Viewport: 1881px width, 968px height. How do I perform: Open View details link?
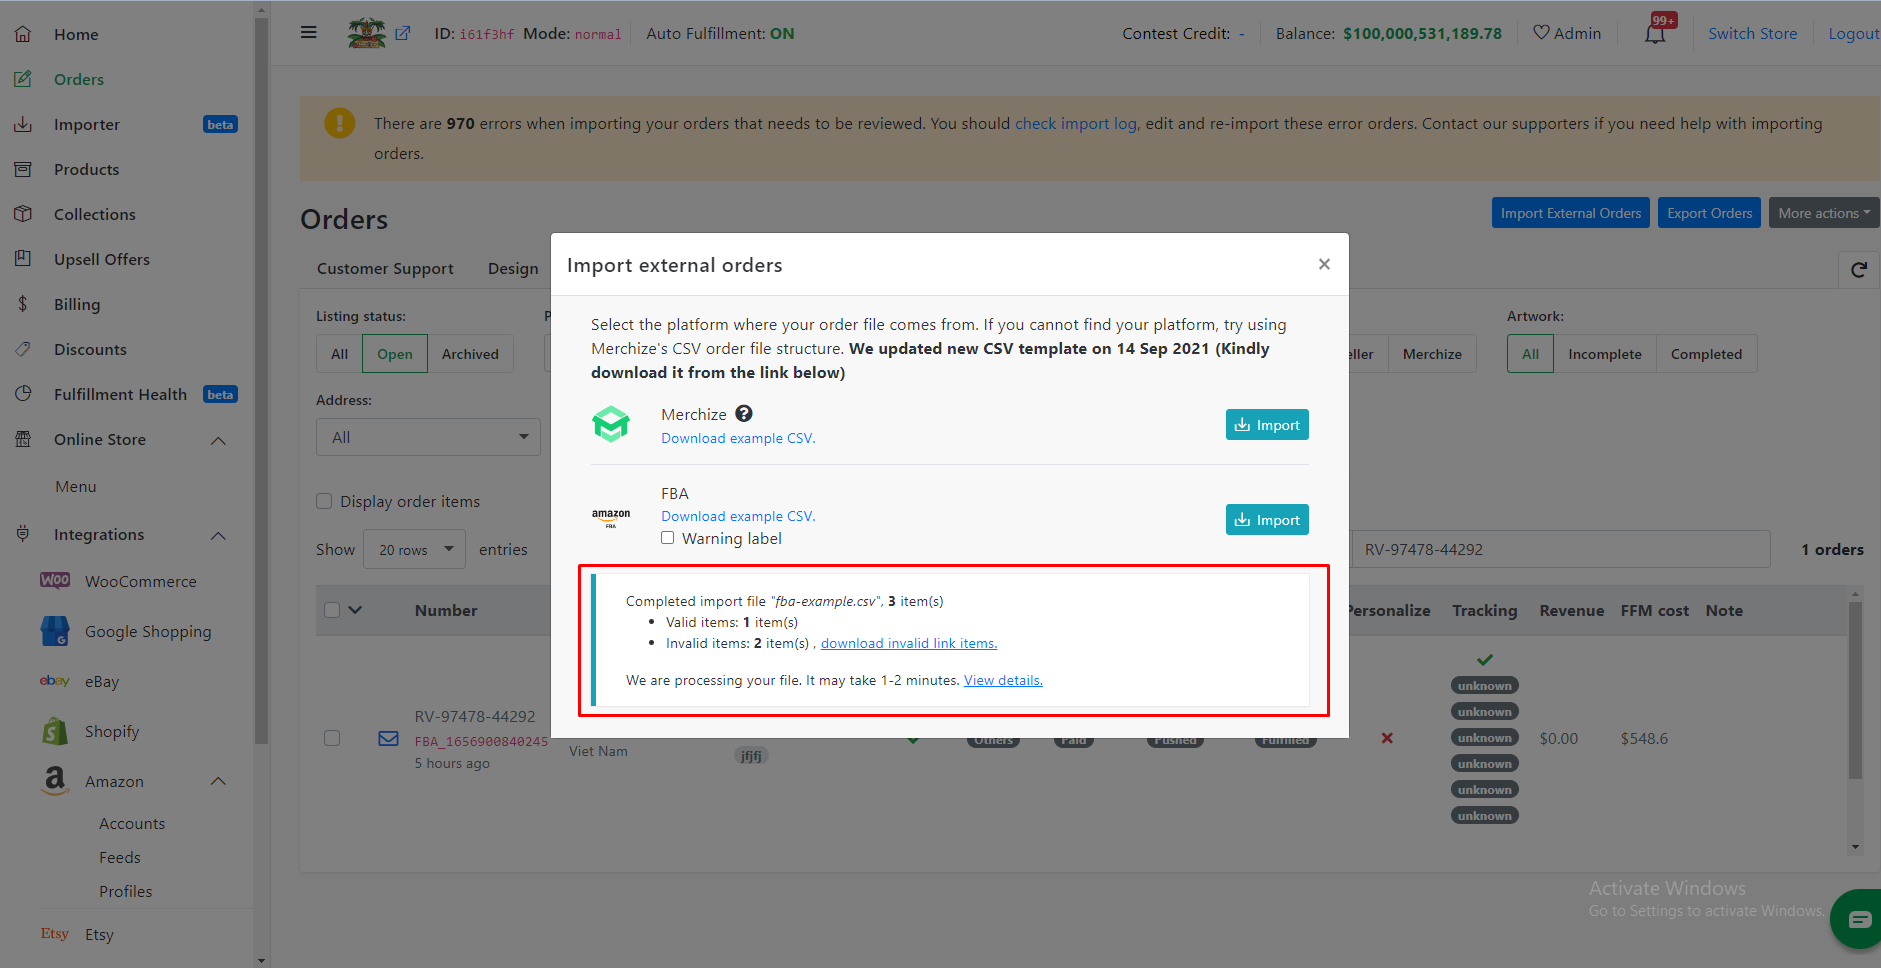1003,680
